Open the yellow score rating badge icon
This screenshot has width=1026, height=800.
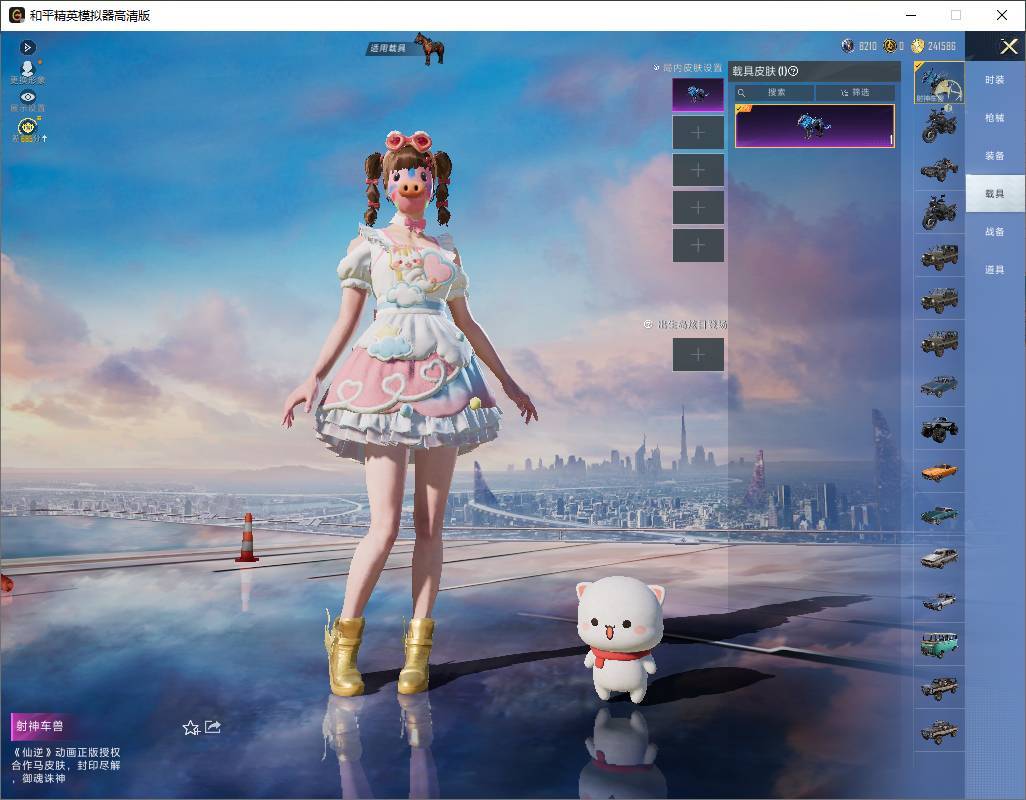tap(27, 128)
